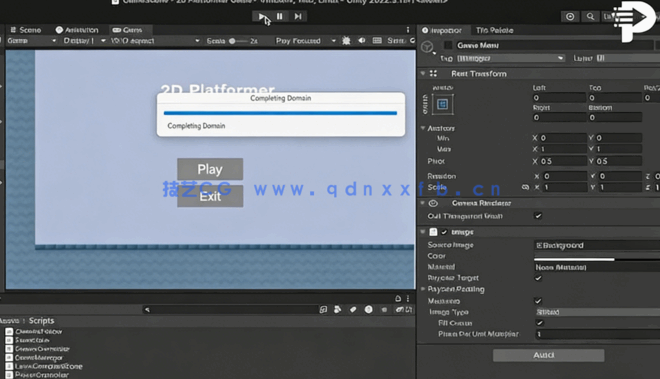This screenshot has height=379, width=660.
Task: Switch to the Scene tab
Action: coord(26,30)
